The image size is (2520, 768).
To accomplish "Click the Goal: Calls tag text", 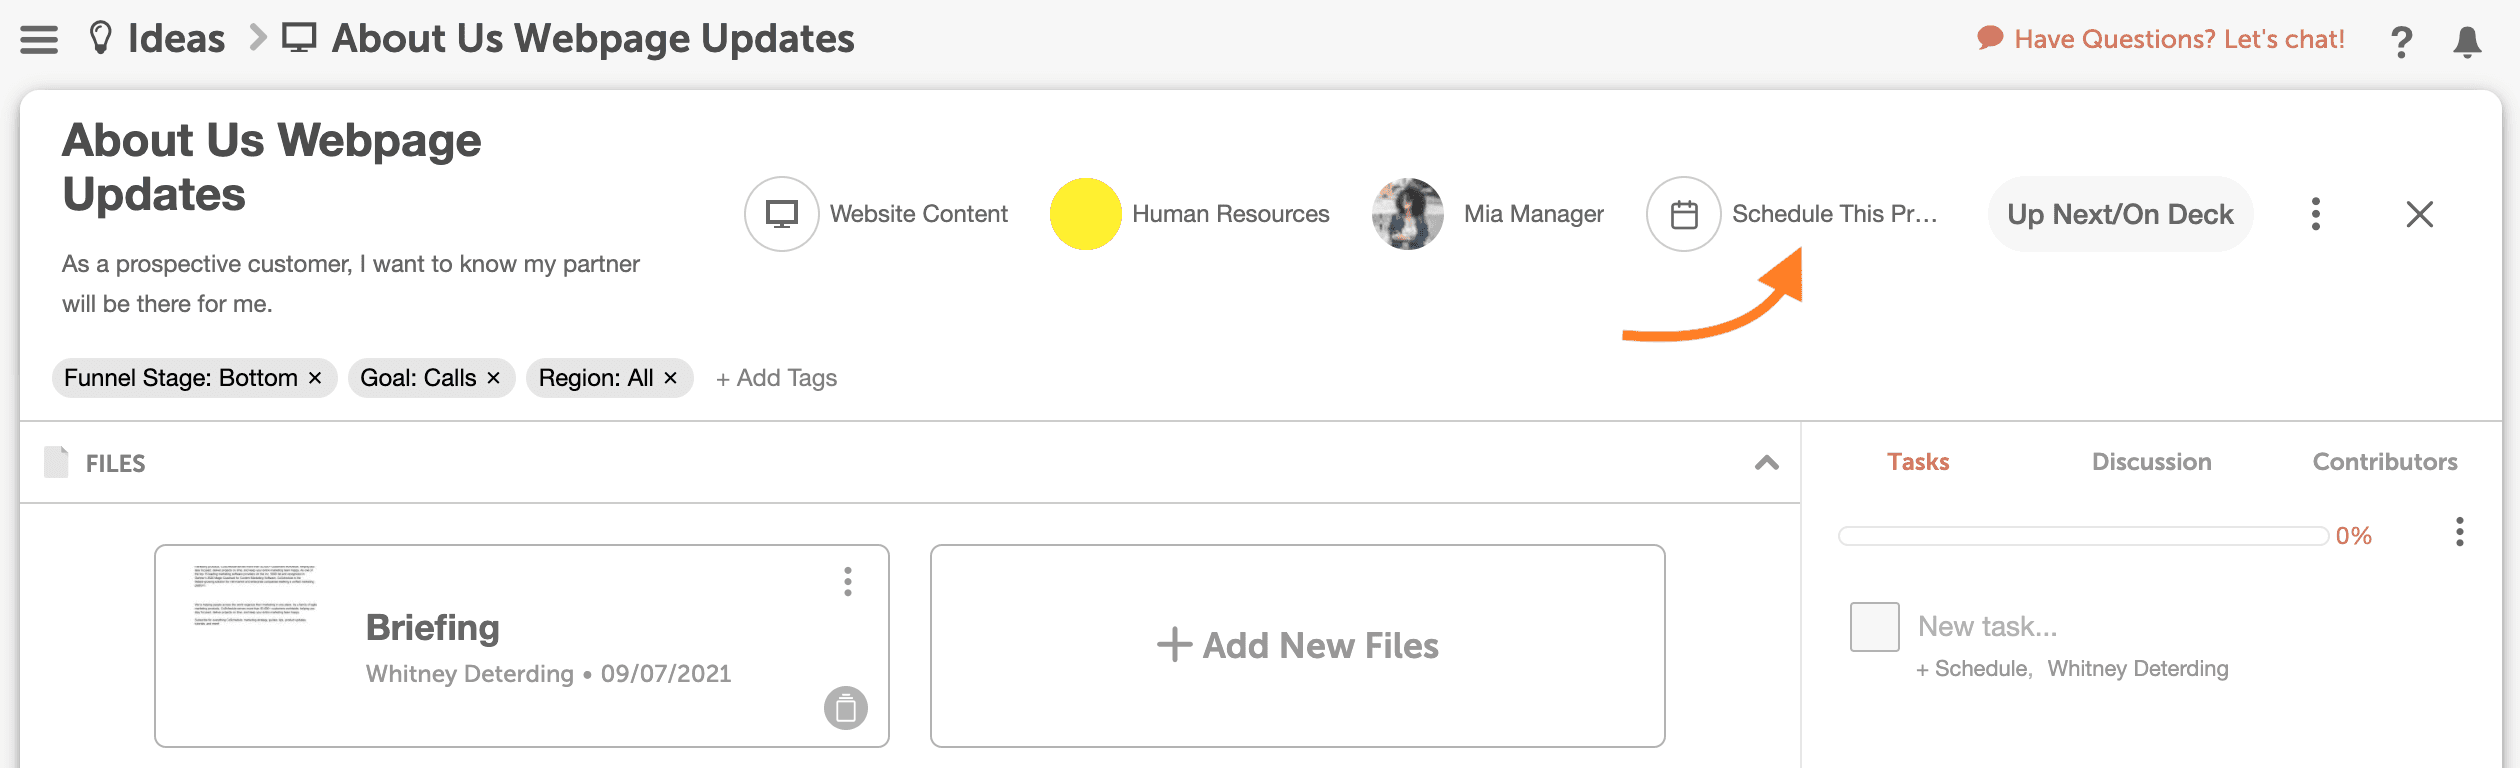I will click(x=418, y=378).
